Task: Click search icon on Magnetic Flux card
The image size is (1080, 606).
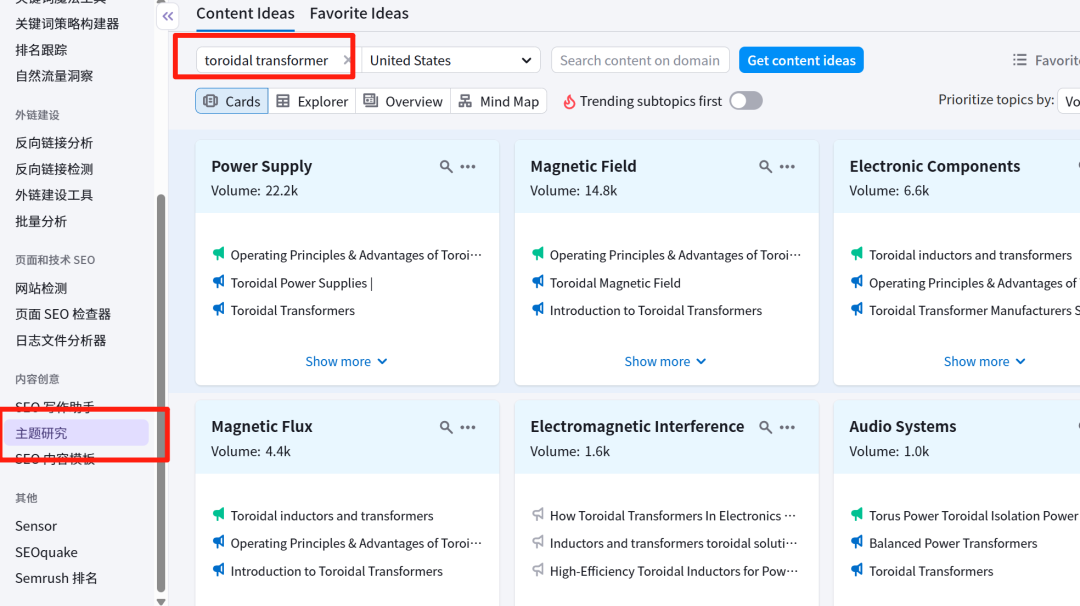Action: (x=446, y=427)
